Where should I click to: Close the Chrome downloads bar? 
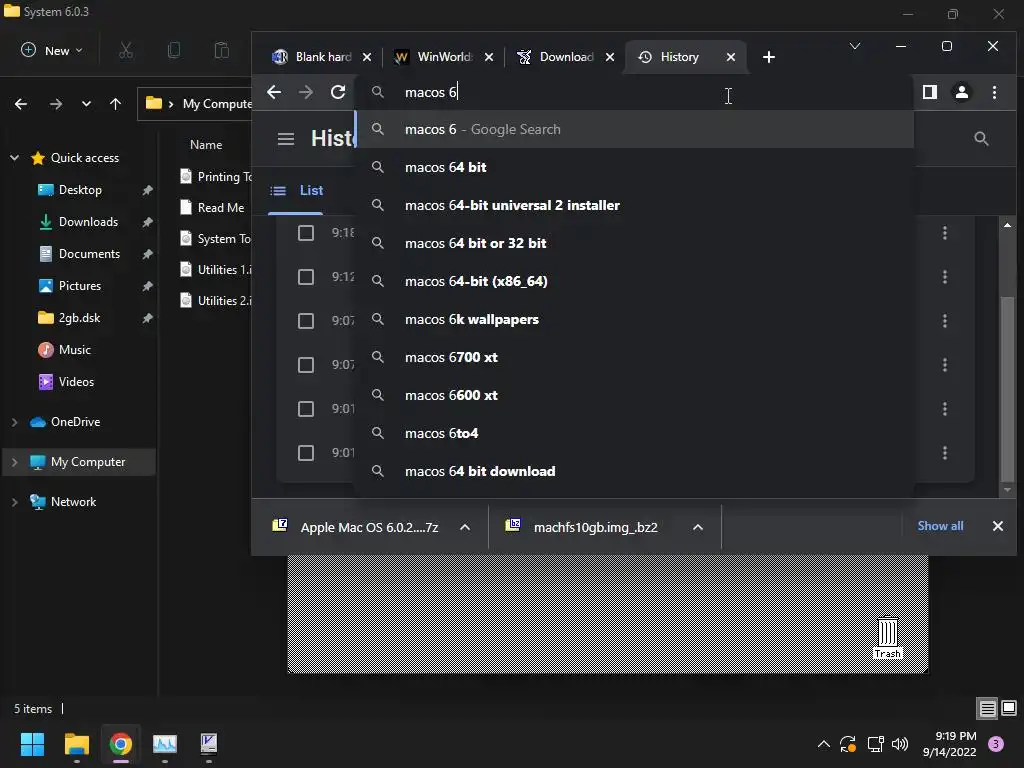click(998, 526)
